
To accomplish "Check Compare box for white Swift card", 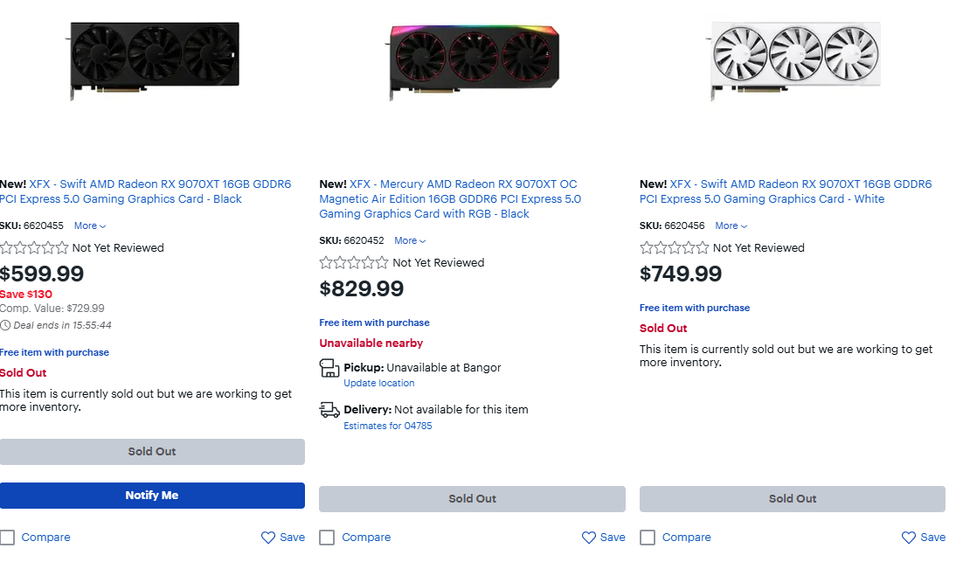I will point(647,537).
